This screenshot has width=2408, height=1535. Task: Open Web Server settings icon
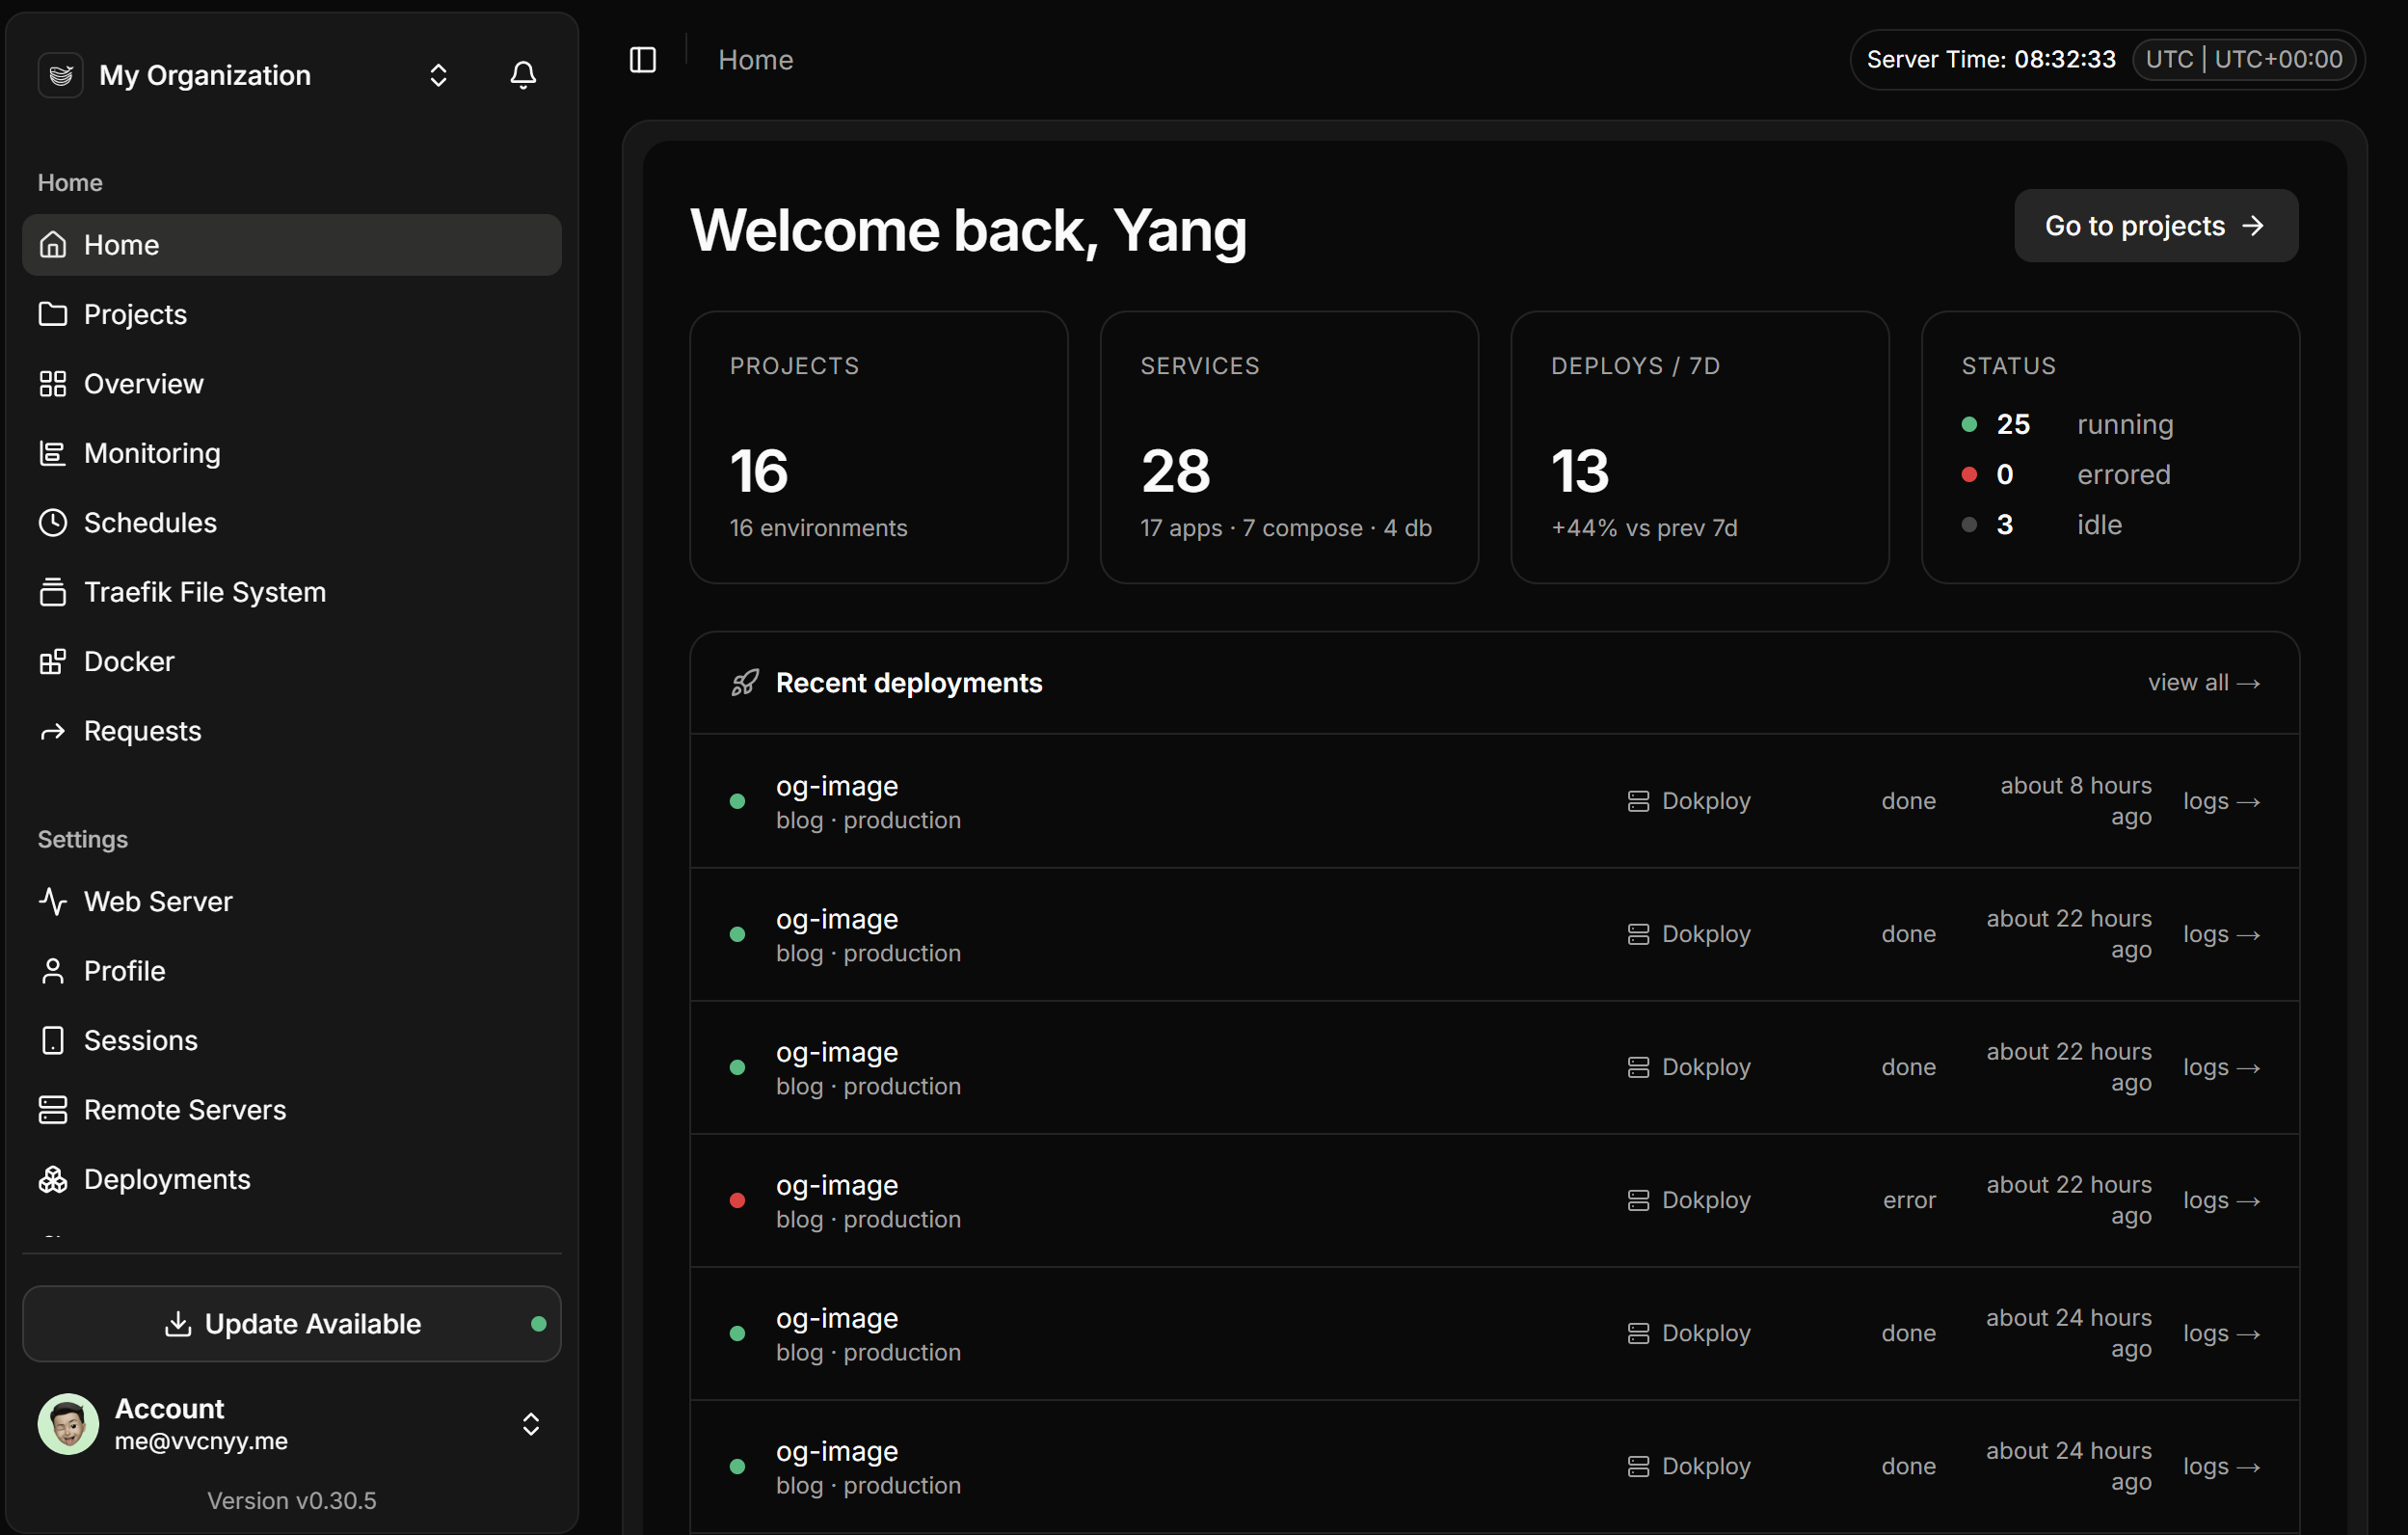click(53, 902)
